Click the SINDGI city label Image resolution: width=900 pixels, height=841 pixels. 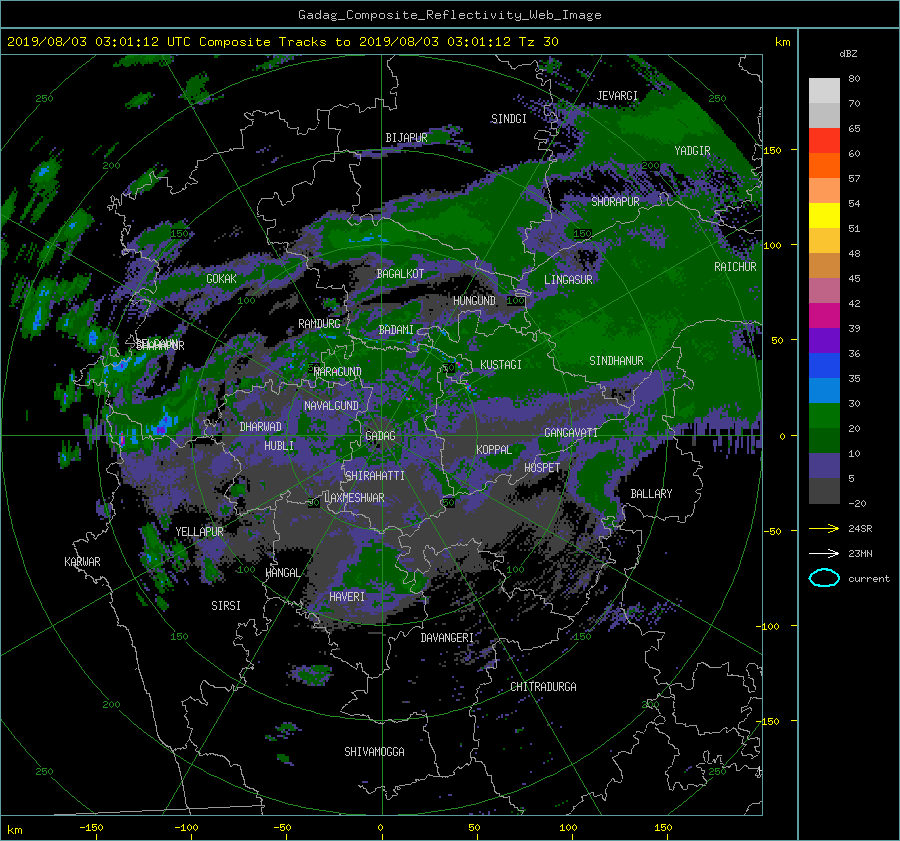(509, 119)
